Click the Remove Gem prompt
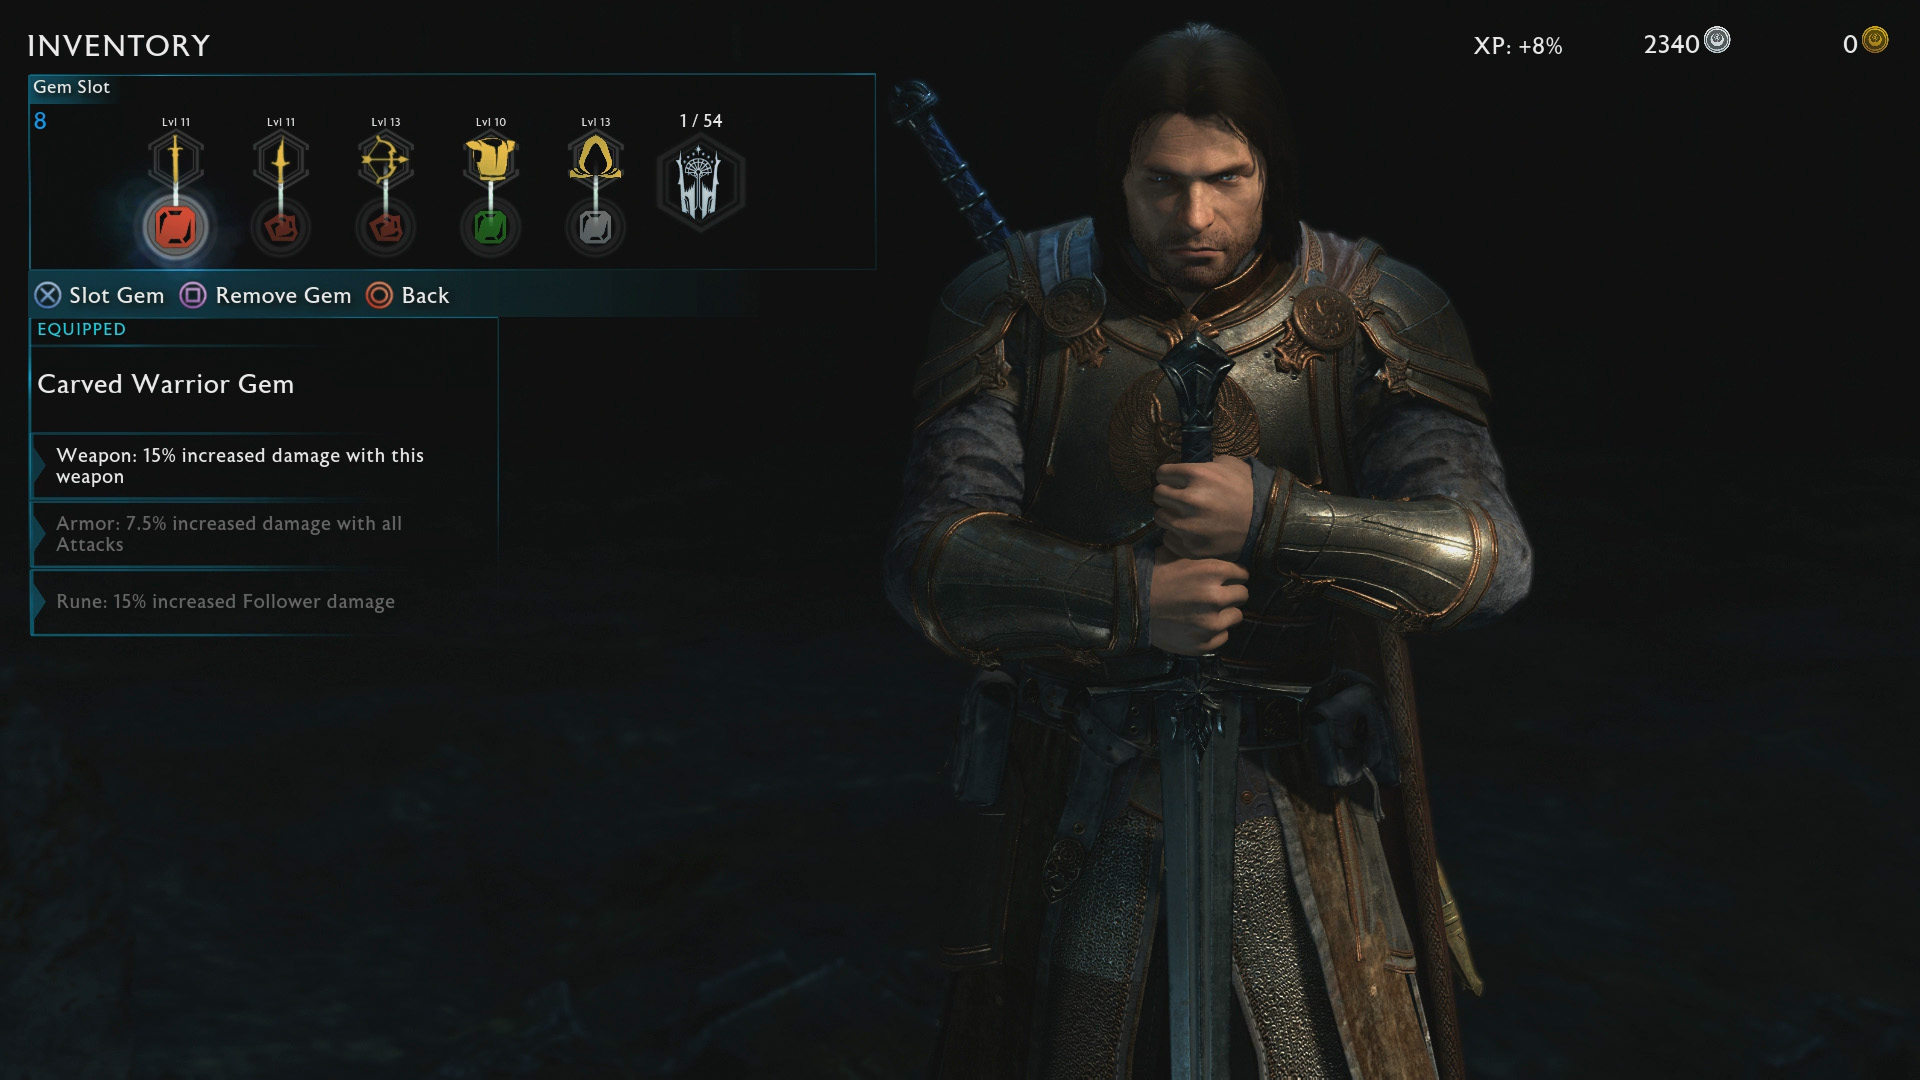 [266, 295]
